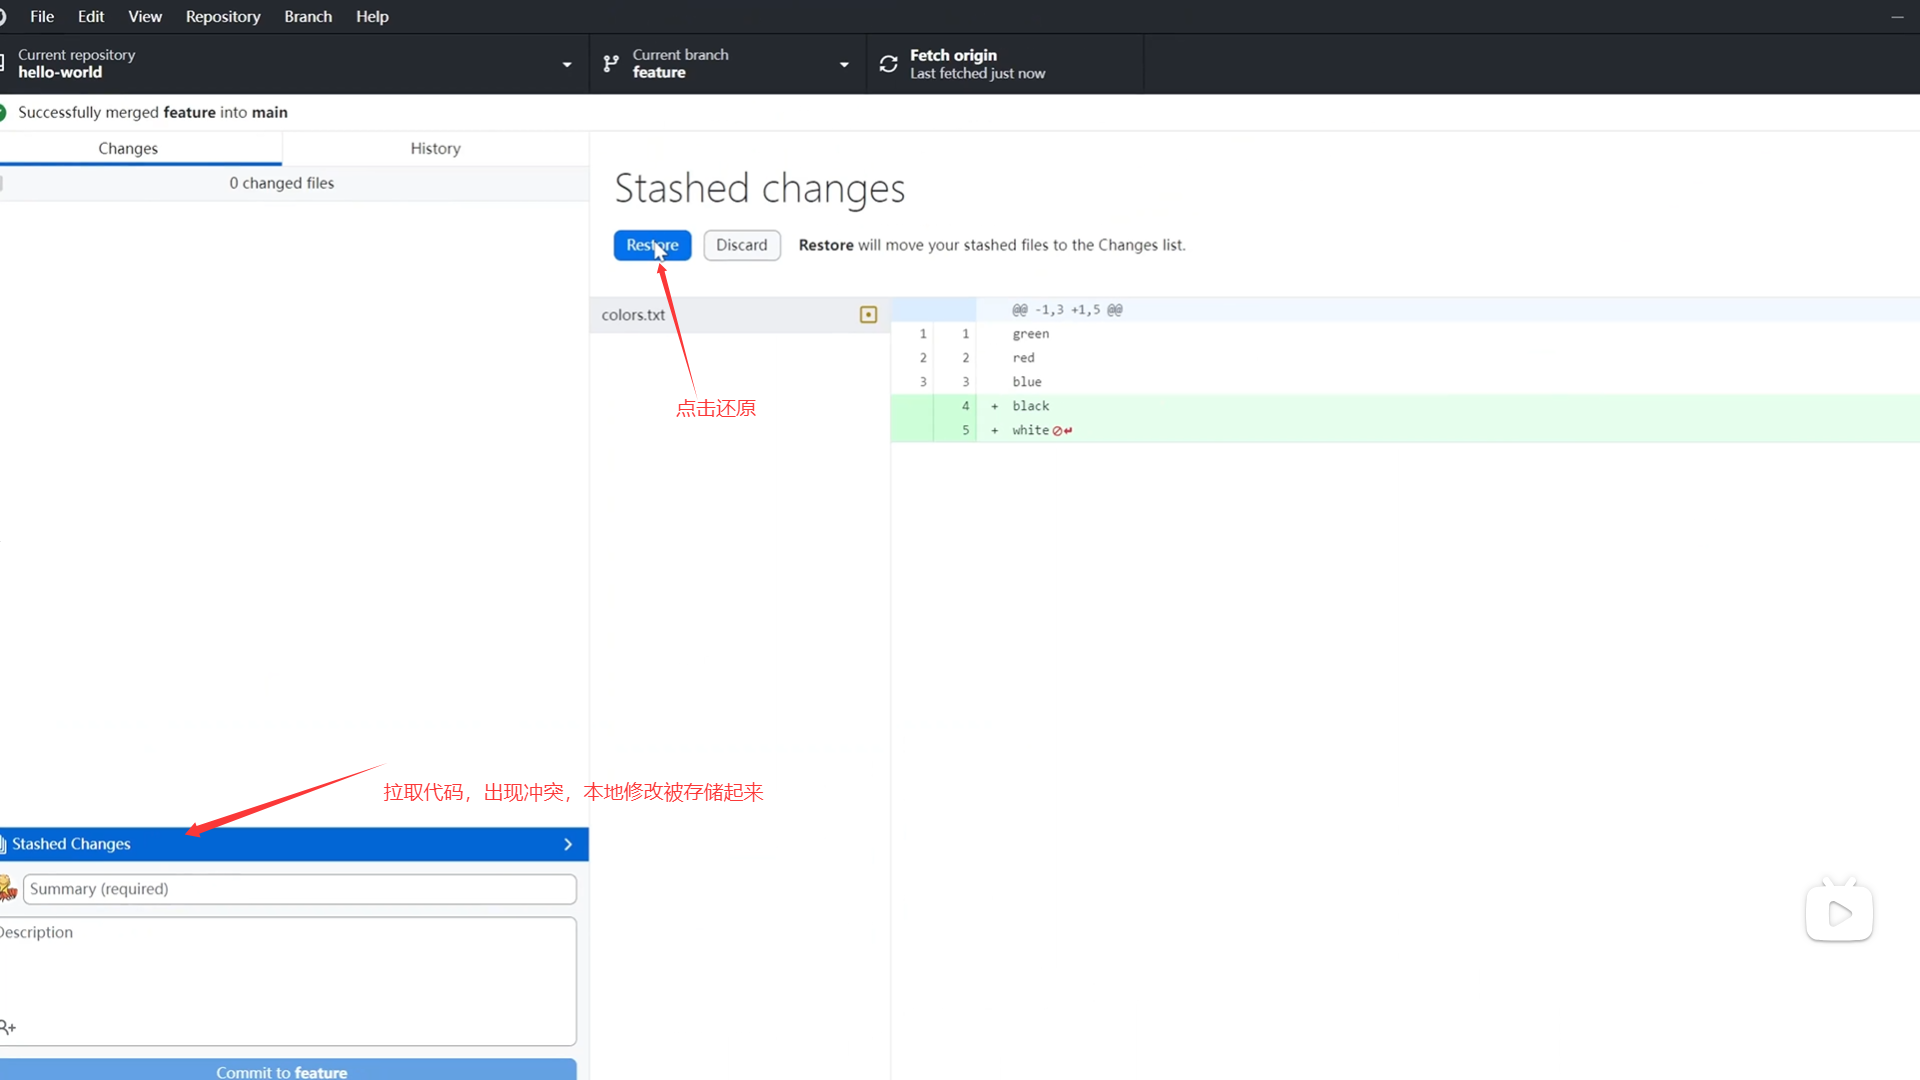Click the add co-authors icon

8,1027
